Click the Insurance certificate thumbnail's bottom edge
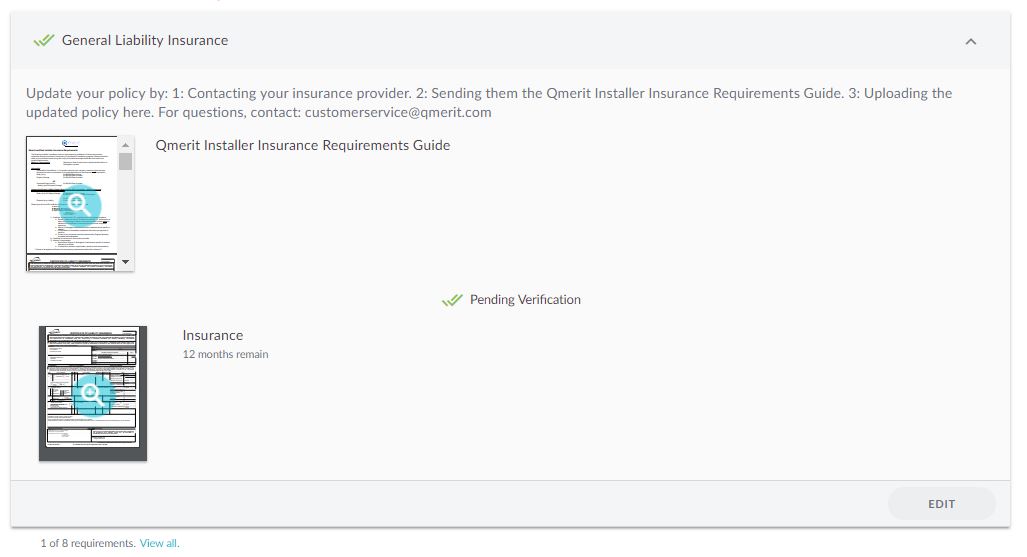 click(93, 457)
